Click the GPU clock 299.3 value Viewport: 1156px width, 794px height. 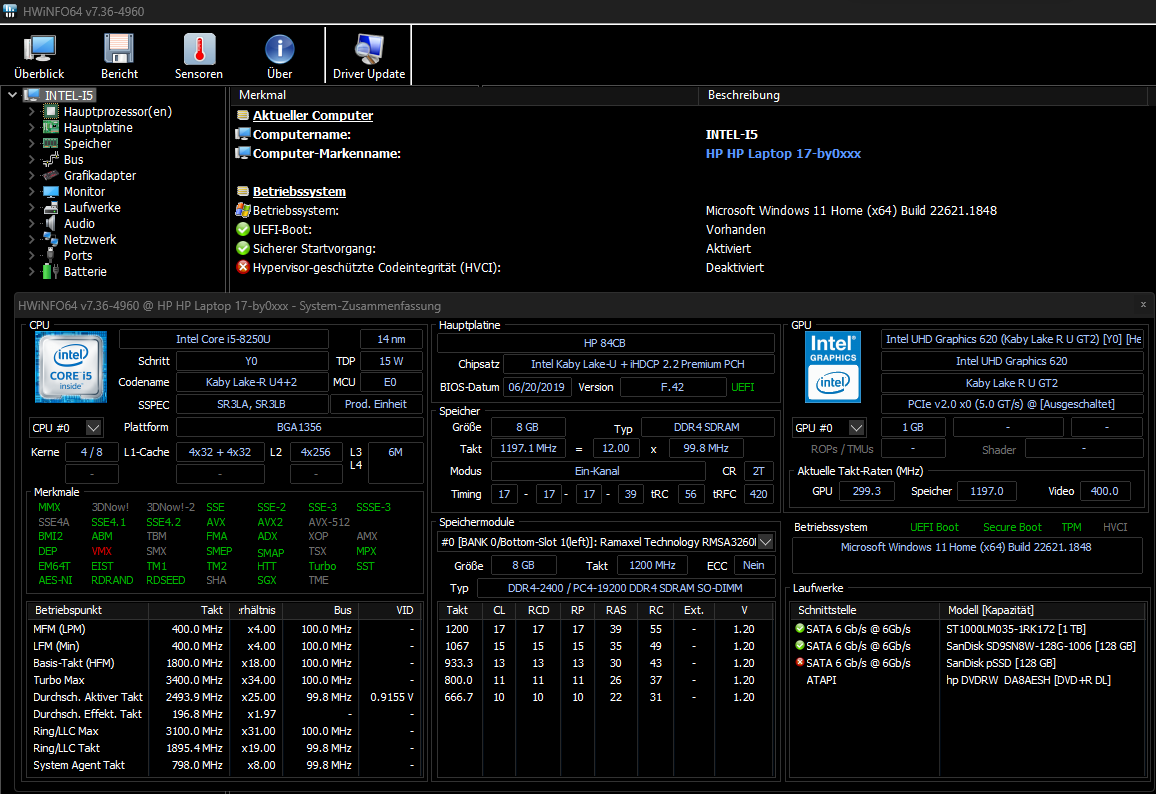point(866,491)
